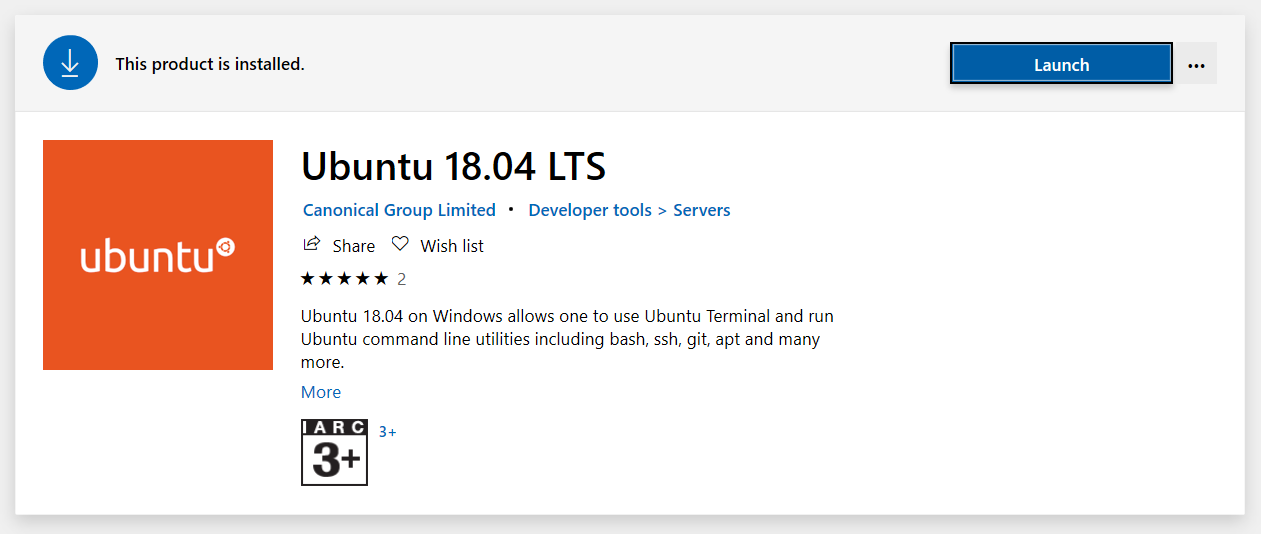
Task: Click the IARC 3+ rating badge
Action: tap(334, 452)
